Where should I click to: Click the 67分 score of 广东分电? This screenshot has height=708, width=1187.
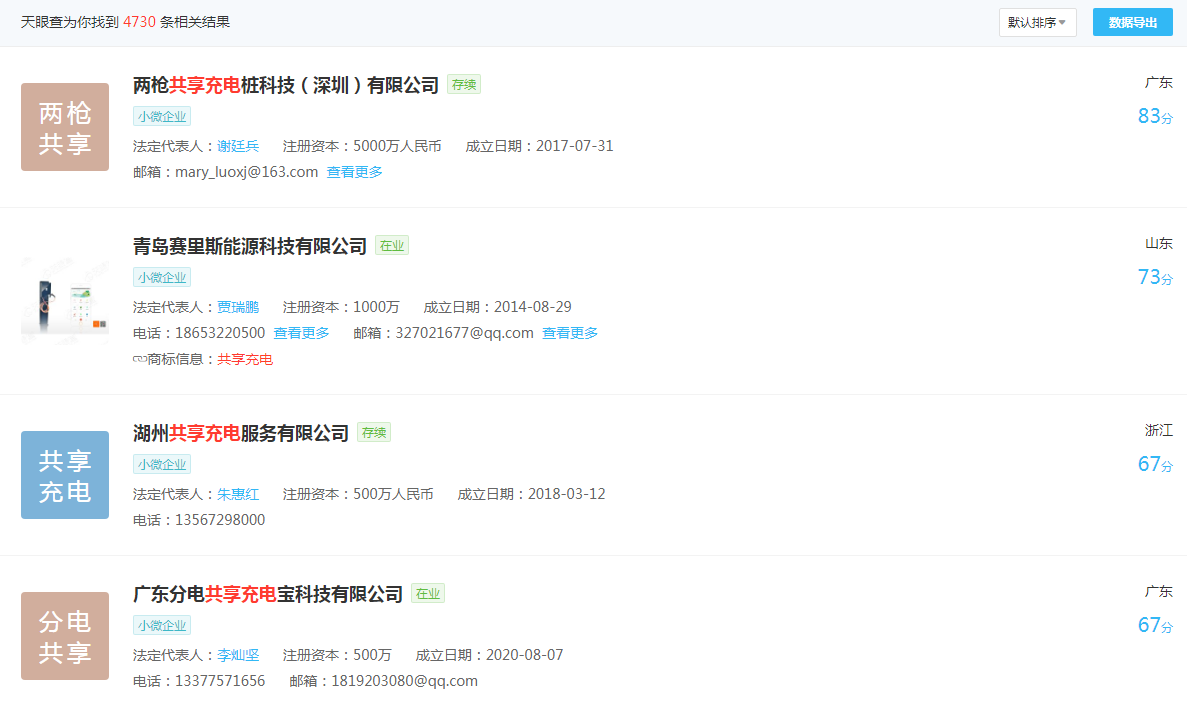tap(1155, 626)
